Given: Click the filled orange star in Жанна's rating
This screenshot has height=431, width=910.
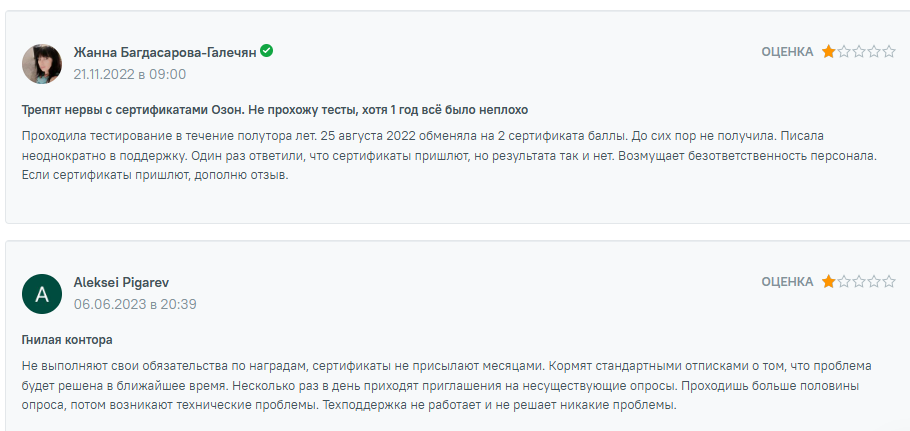Looking at the screenshot, I should [828, 52].
